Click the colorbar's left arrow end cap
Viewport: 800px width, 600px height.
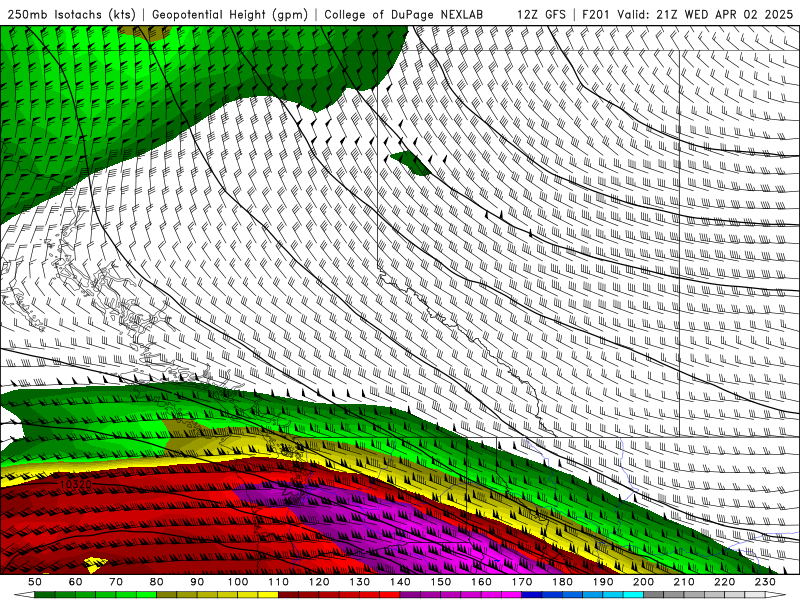[23, 595]
